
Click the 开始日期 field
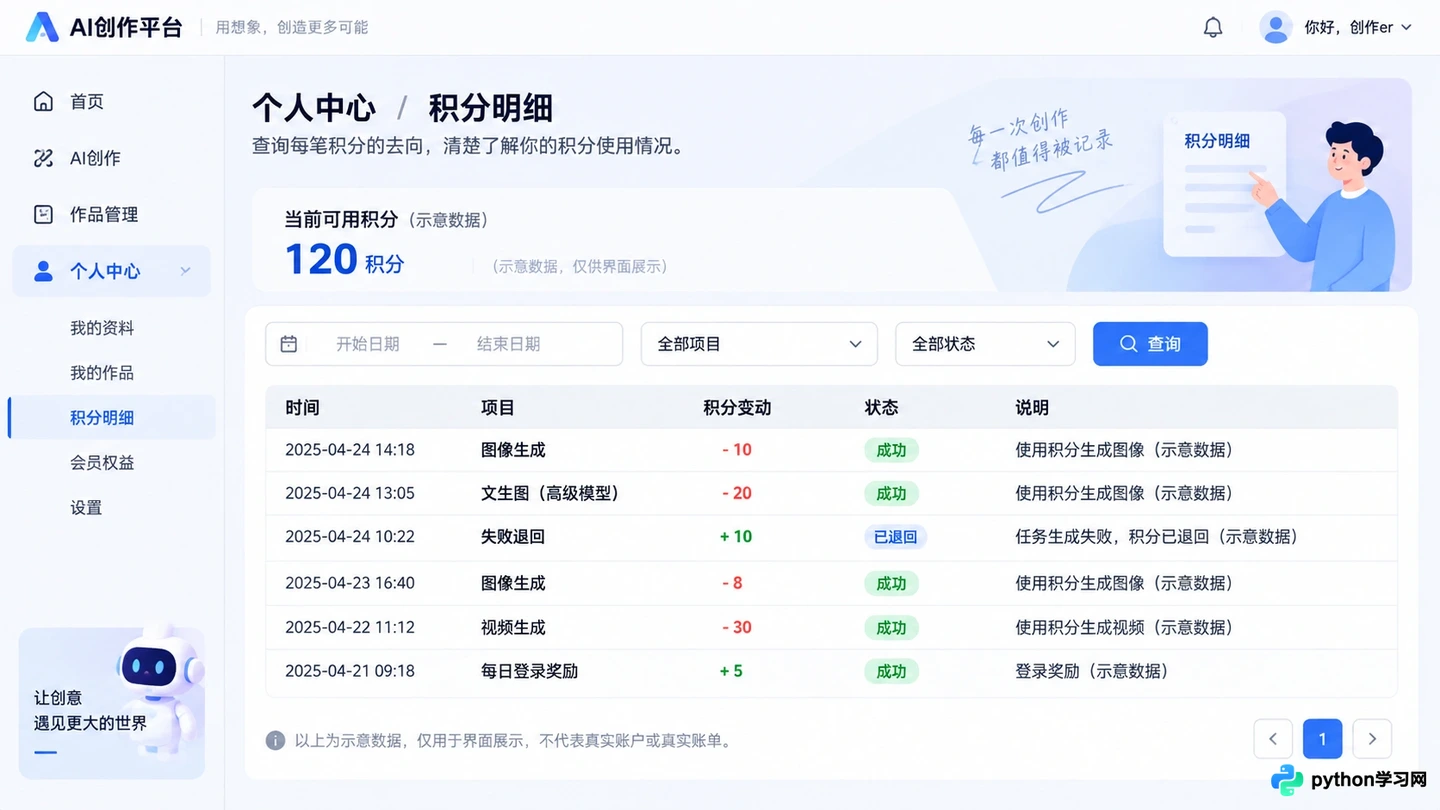tap(368, 344)
